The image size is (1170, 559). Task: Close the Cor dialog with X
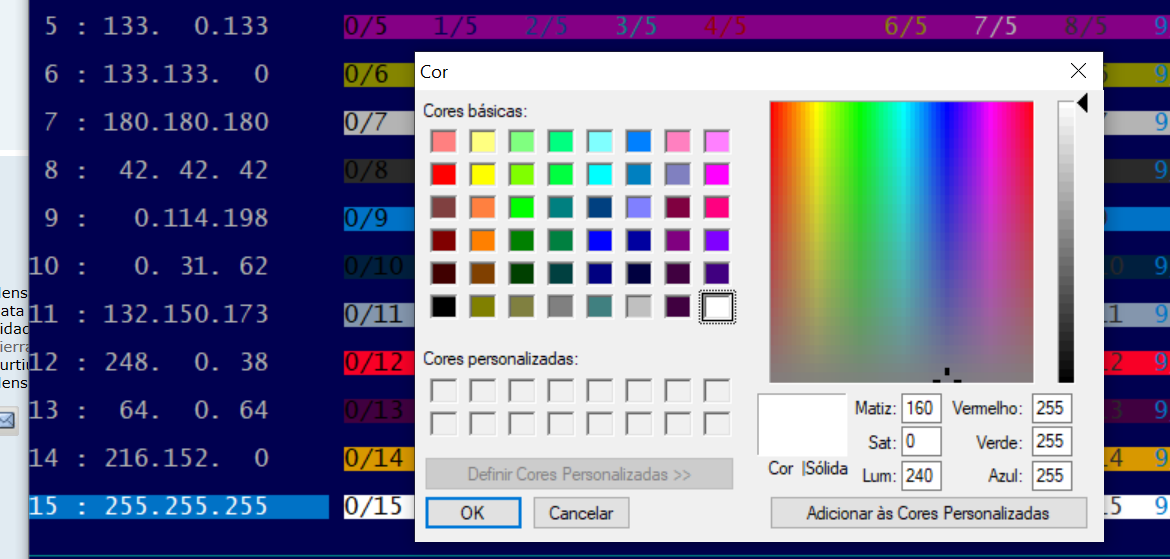pos(1078,71)
